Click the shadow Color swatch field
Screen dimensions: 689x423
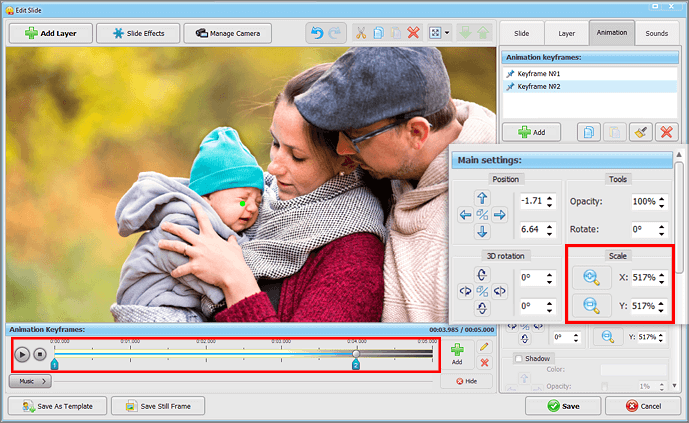click(x=633, y=370)
